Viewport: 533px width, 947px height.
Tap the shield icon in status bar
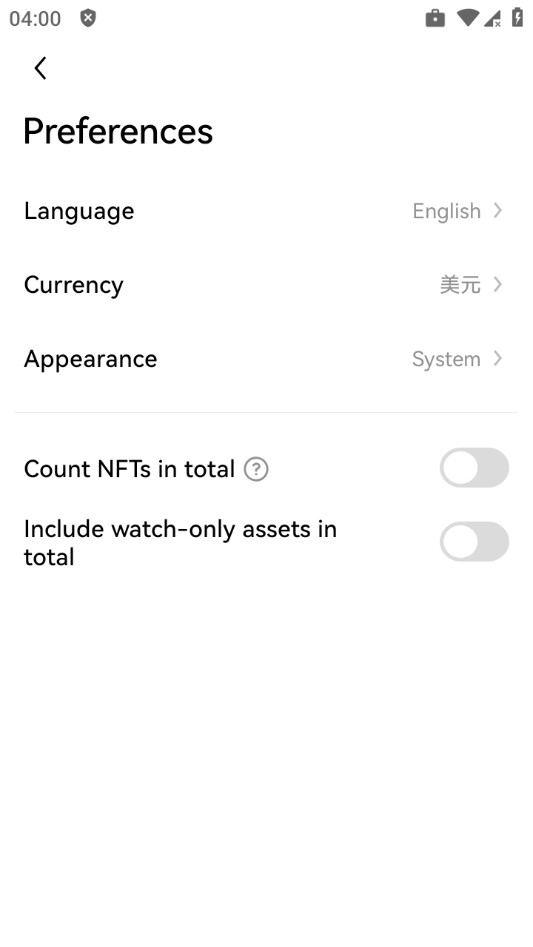(x=88, y=18)
